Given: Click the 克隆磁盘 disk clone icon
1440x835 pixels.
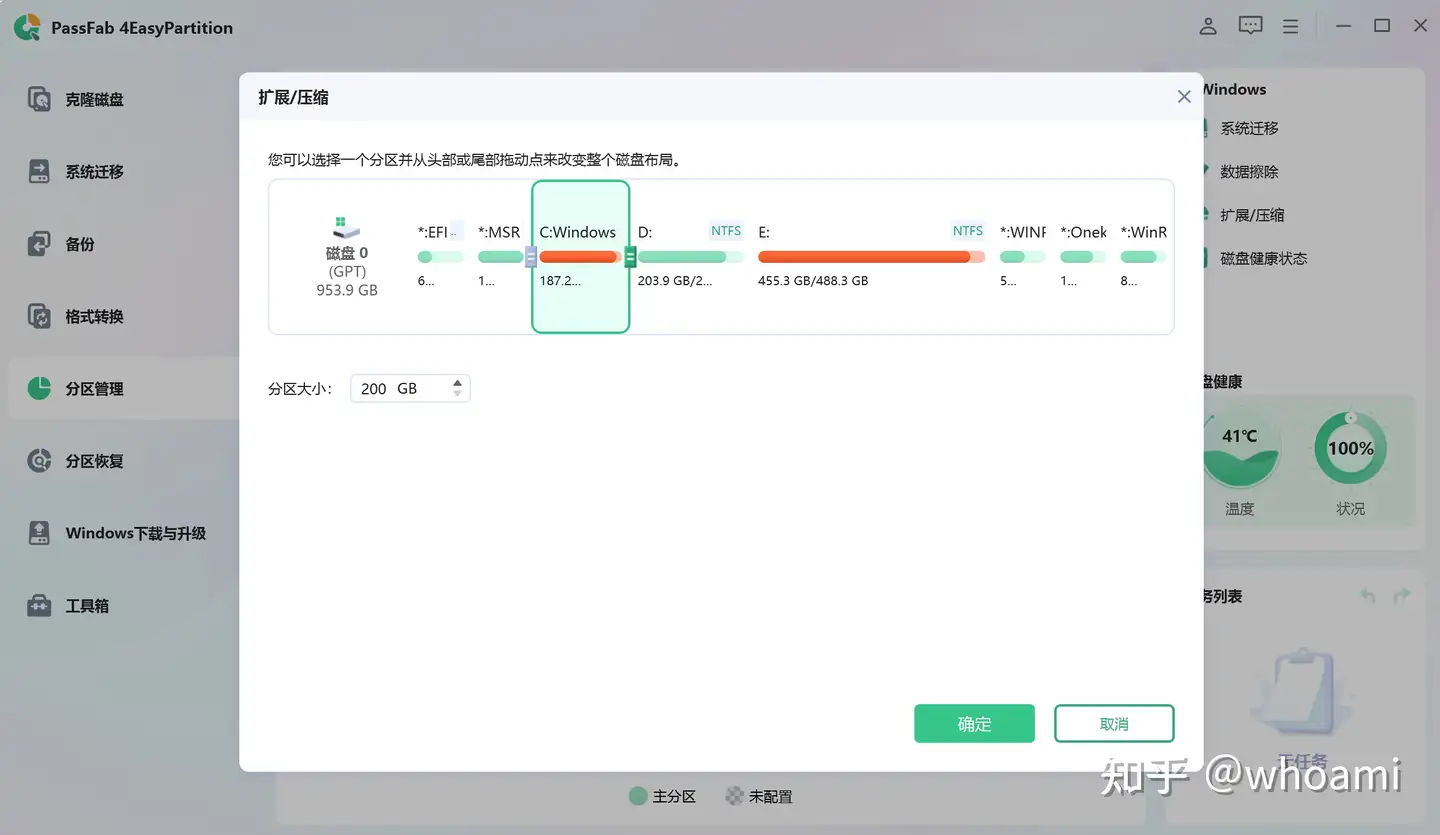Looking at the screenshot, I should pyautogui.click(x=39, y=100).
